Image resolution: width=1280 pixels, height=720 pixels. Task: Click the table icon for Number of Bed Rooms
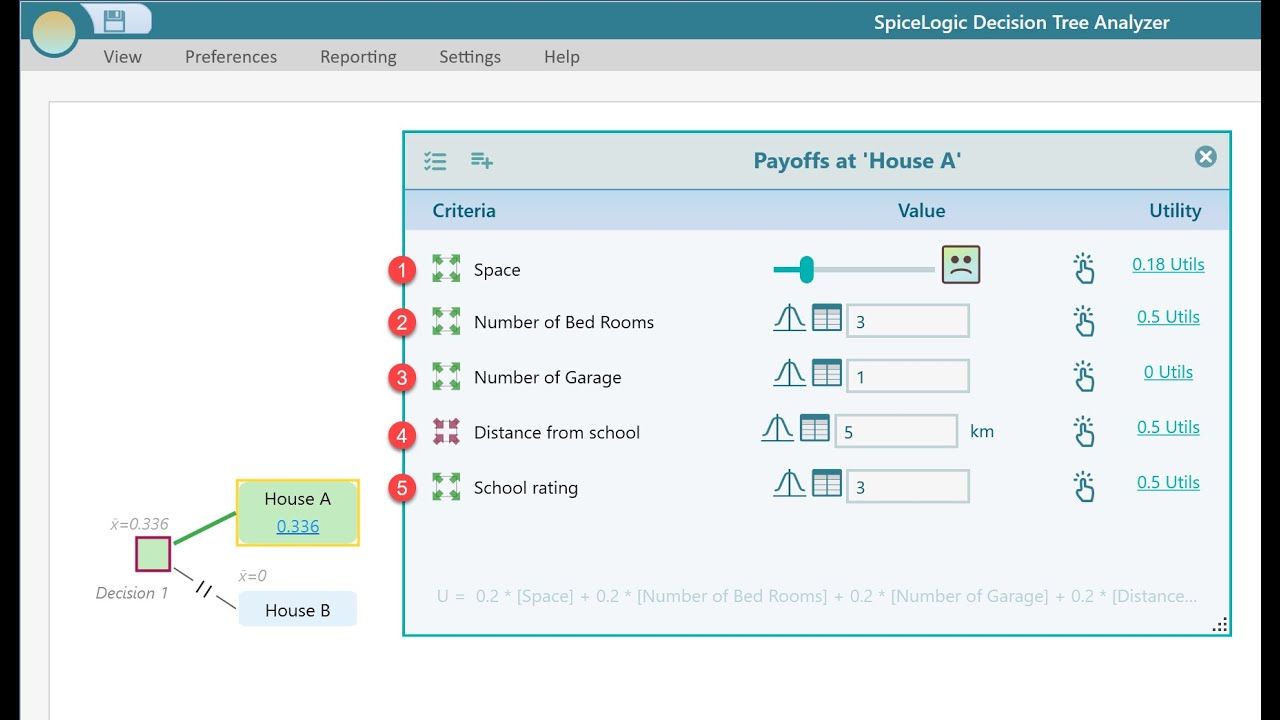(827, 318)
